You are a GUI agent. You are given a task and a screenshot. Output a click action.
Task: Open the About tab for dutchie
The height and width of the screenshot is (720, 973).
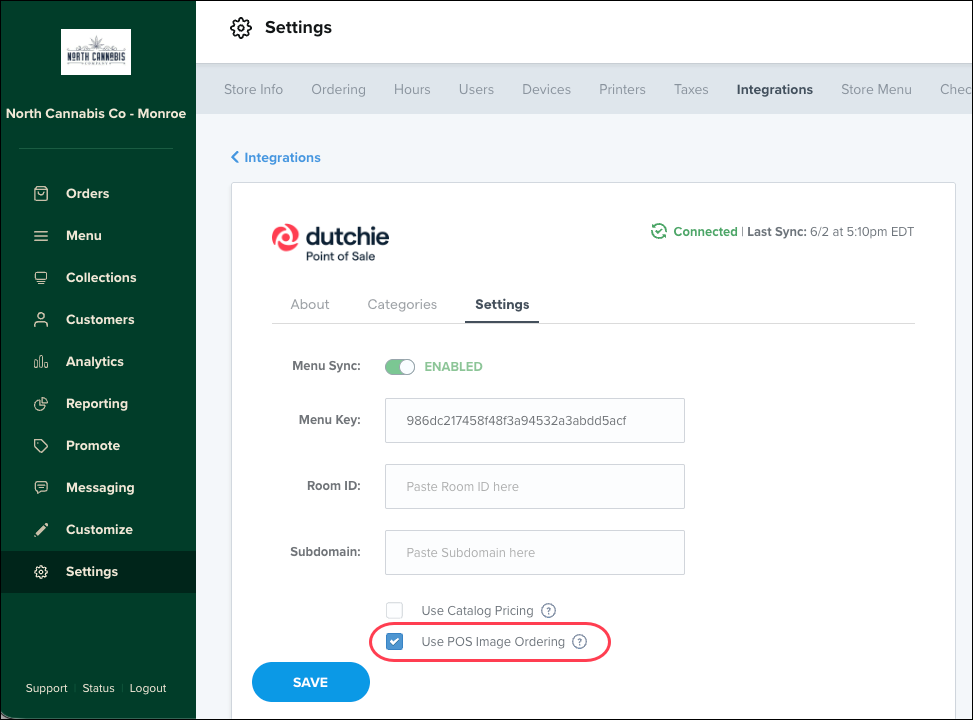coord(310,305)
